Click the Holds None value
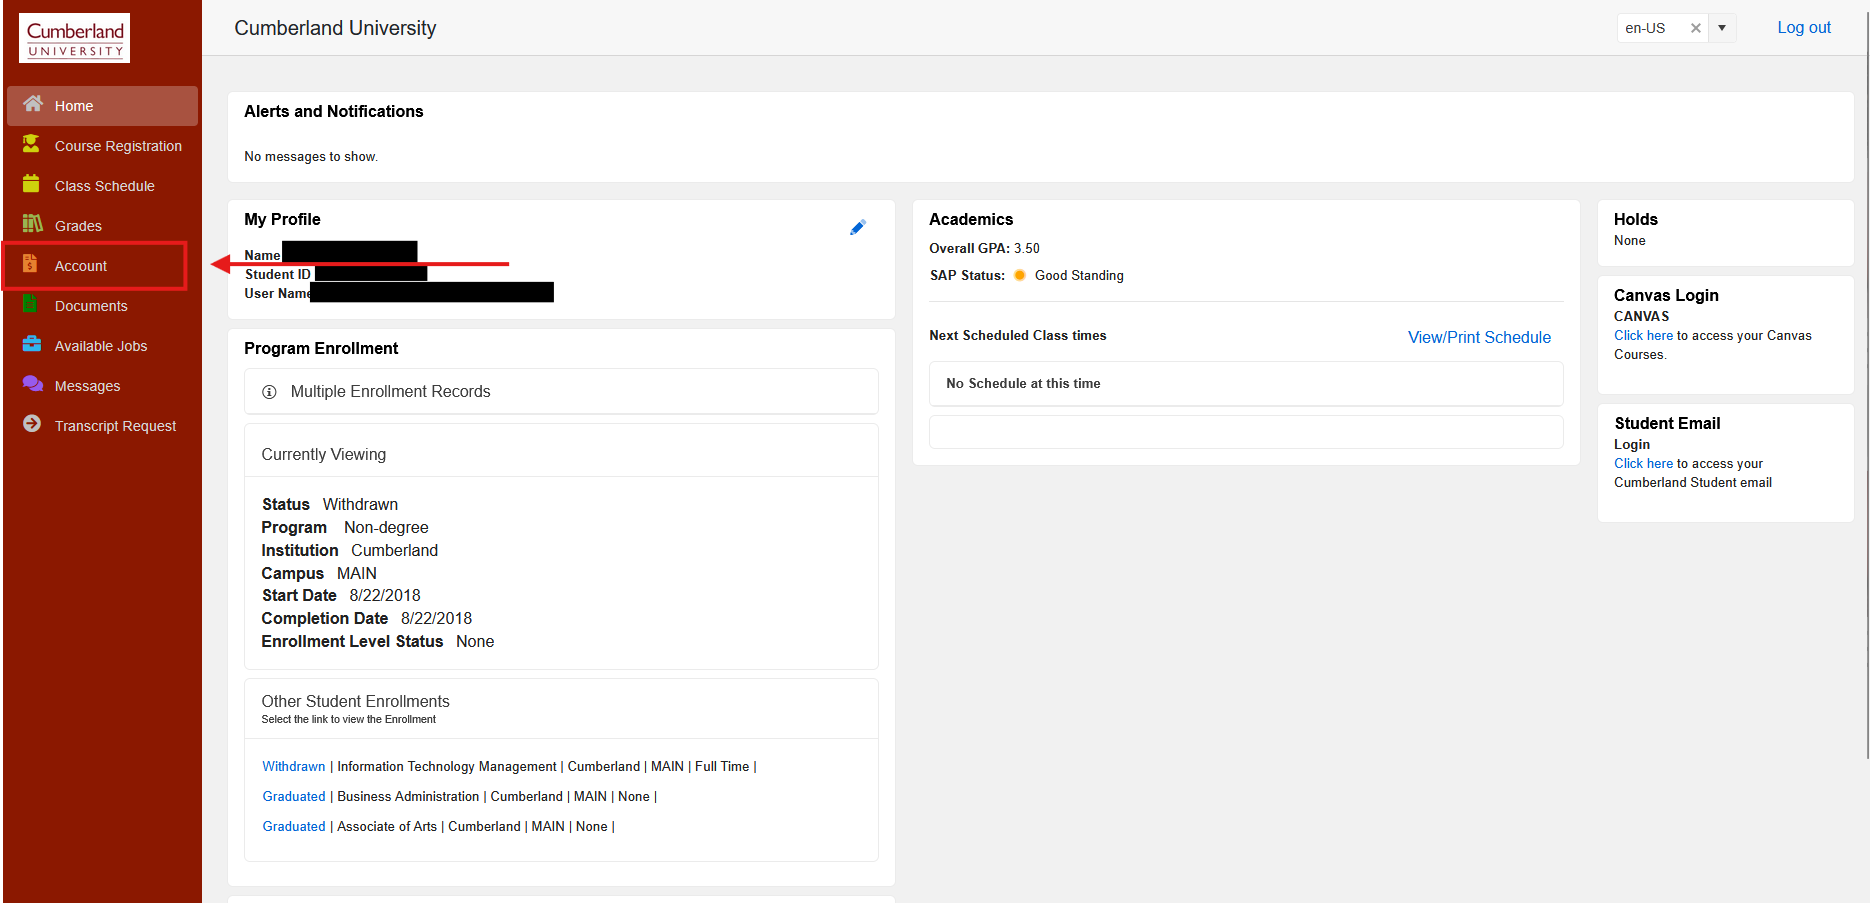 click(x=1629, y=241)
